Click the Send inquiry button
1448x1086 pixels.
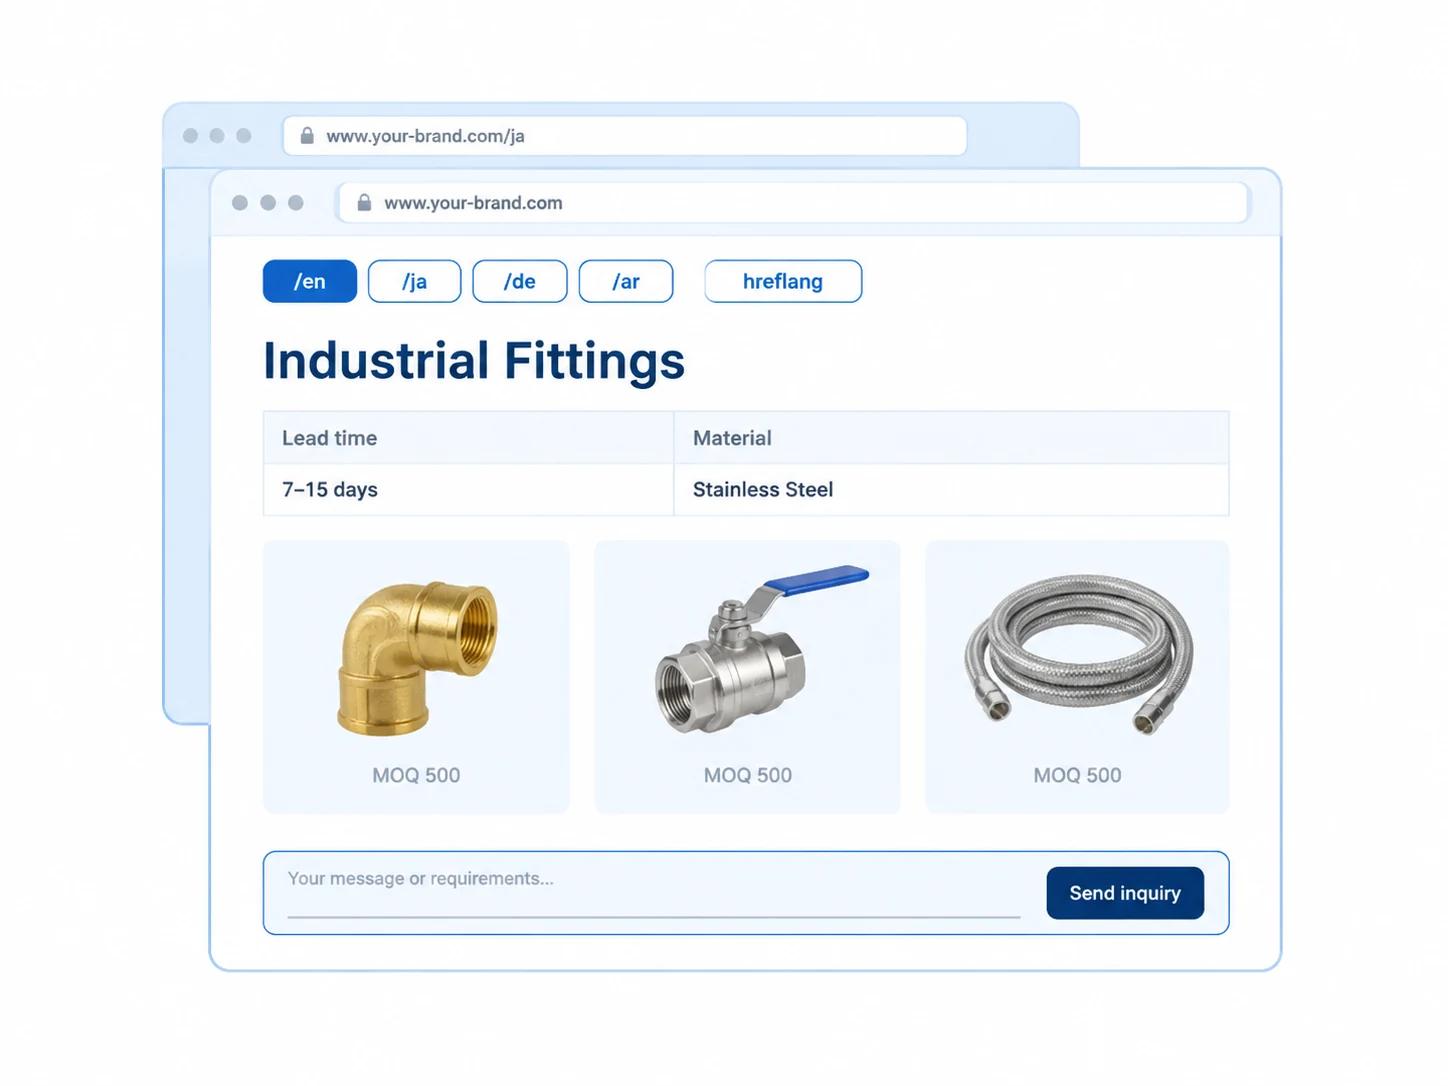click(1125, 893)
